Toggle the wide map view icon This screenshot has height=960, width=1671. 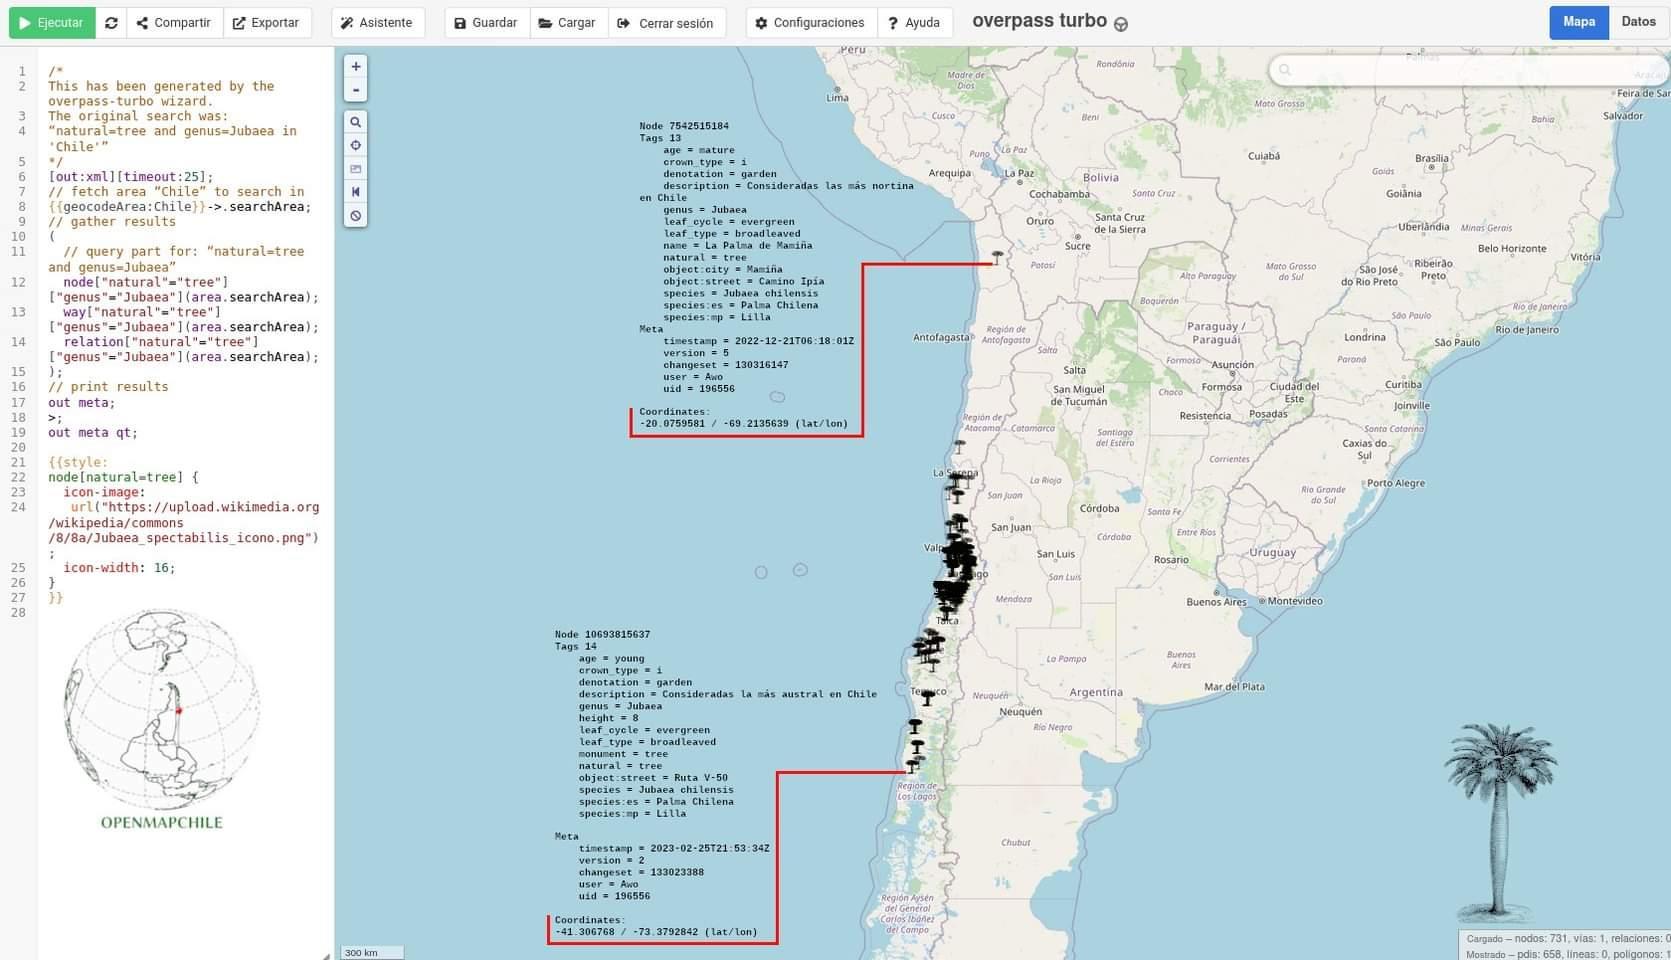(x=355, y=192)
